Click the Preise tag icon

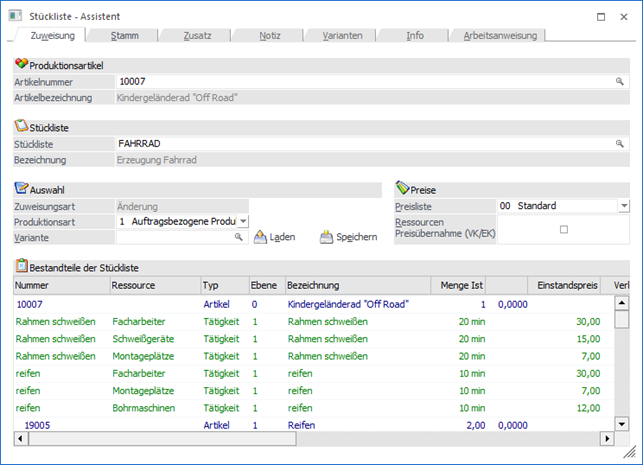coord(402,188)
